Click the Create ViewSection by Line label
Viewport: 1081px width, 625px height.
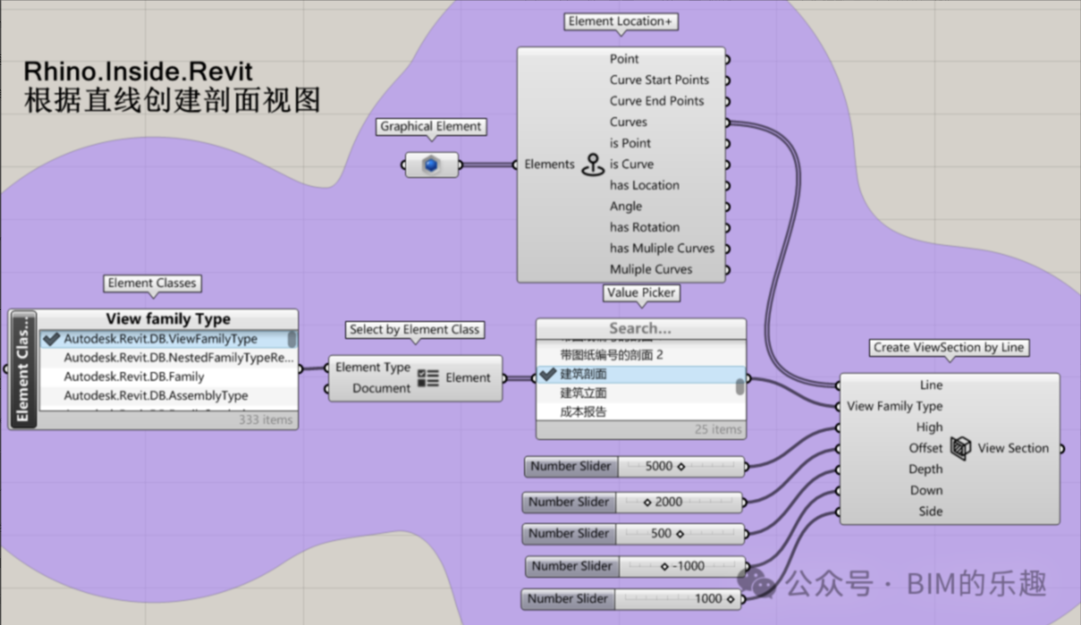948,347
